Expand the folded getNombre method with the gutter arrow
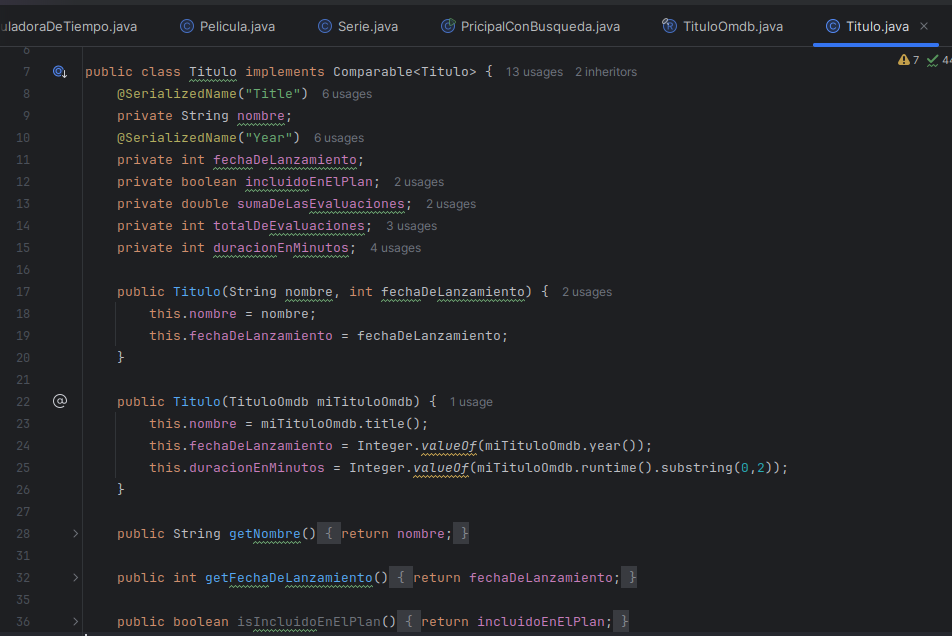952x636 pixels. pyautogui.click(x=75, y=533)
